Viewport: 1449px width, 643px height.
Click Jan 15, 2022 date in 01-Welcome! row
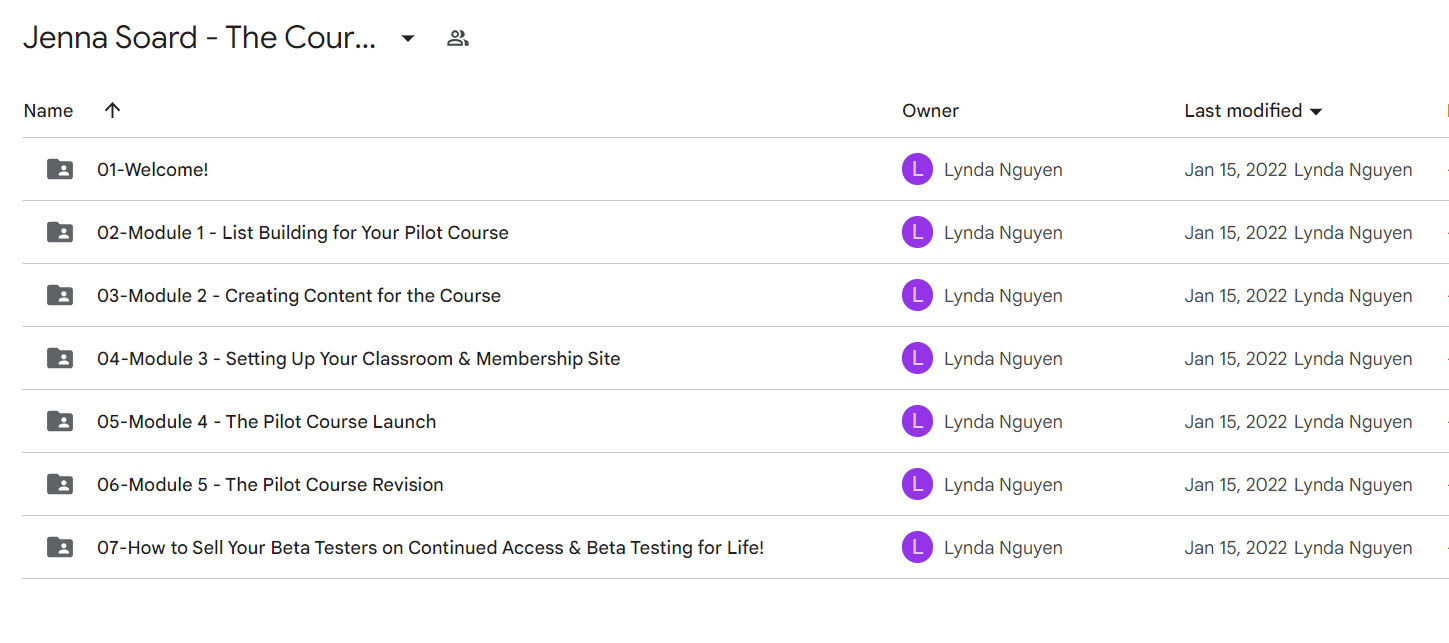click(x=1236, y=169)
